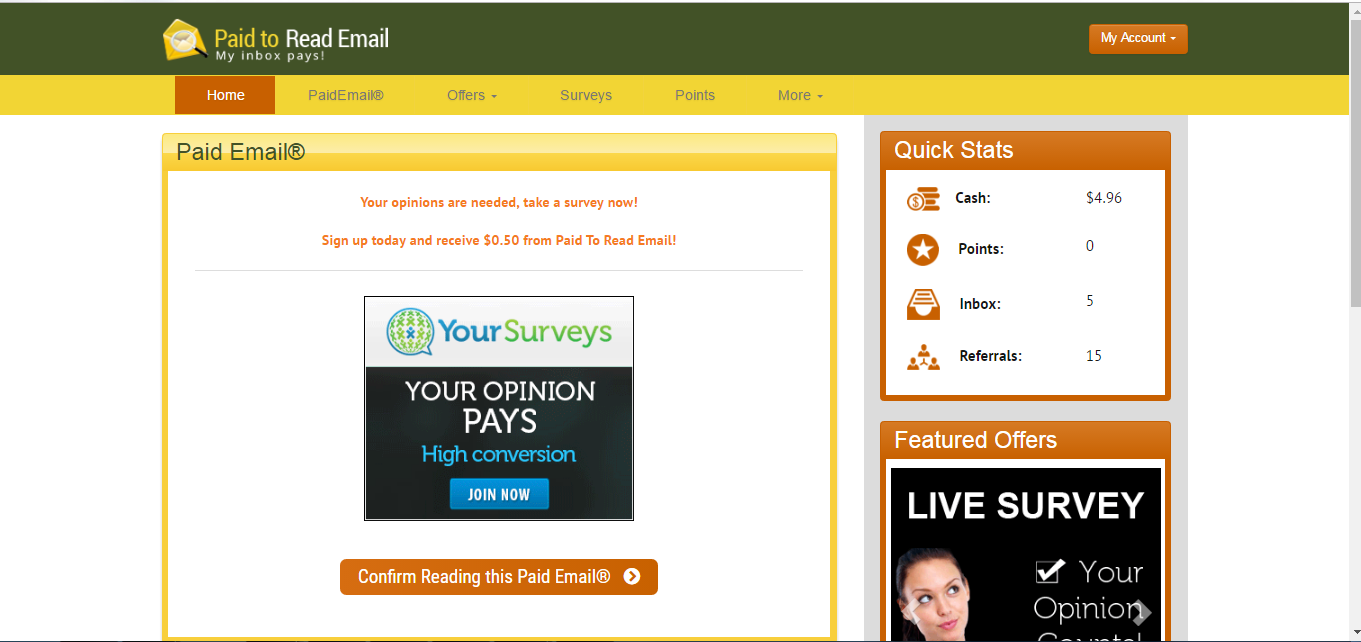Click the Points value 0
The height and width of the screenshot is (642, 1361).
1090,246
